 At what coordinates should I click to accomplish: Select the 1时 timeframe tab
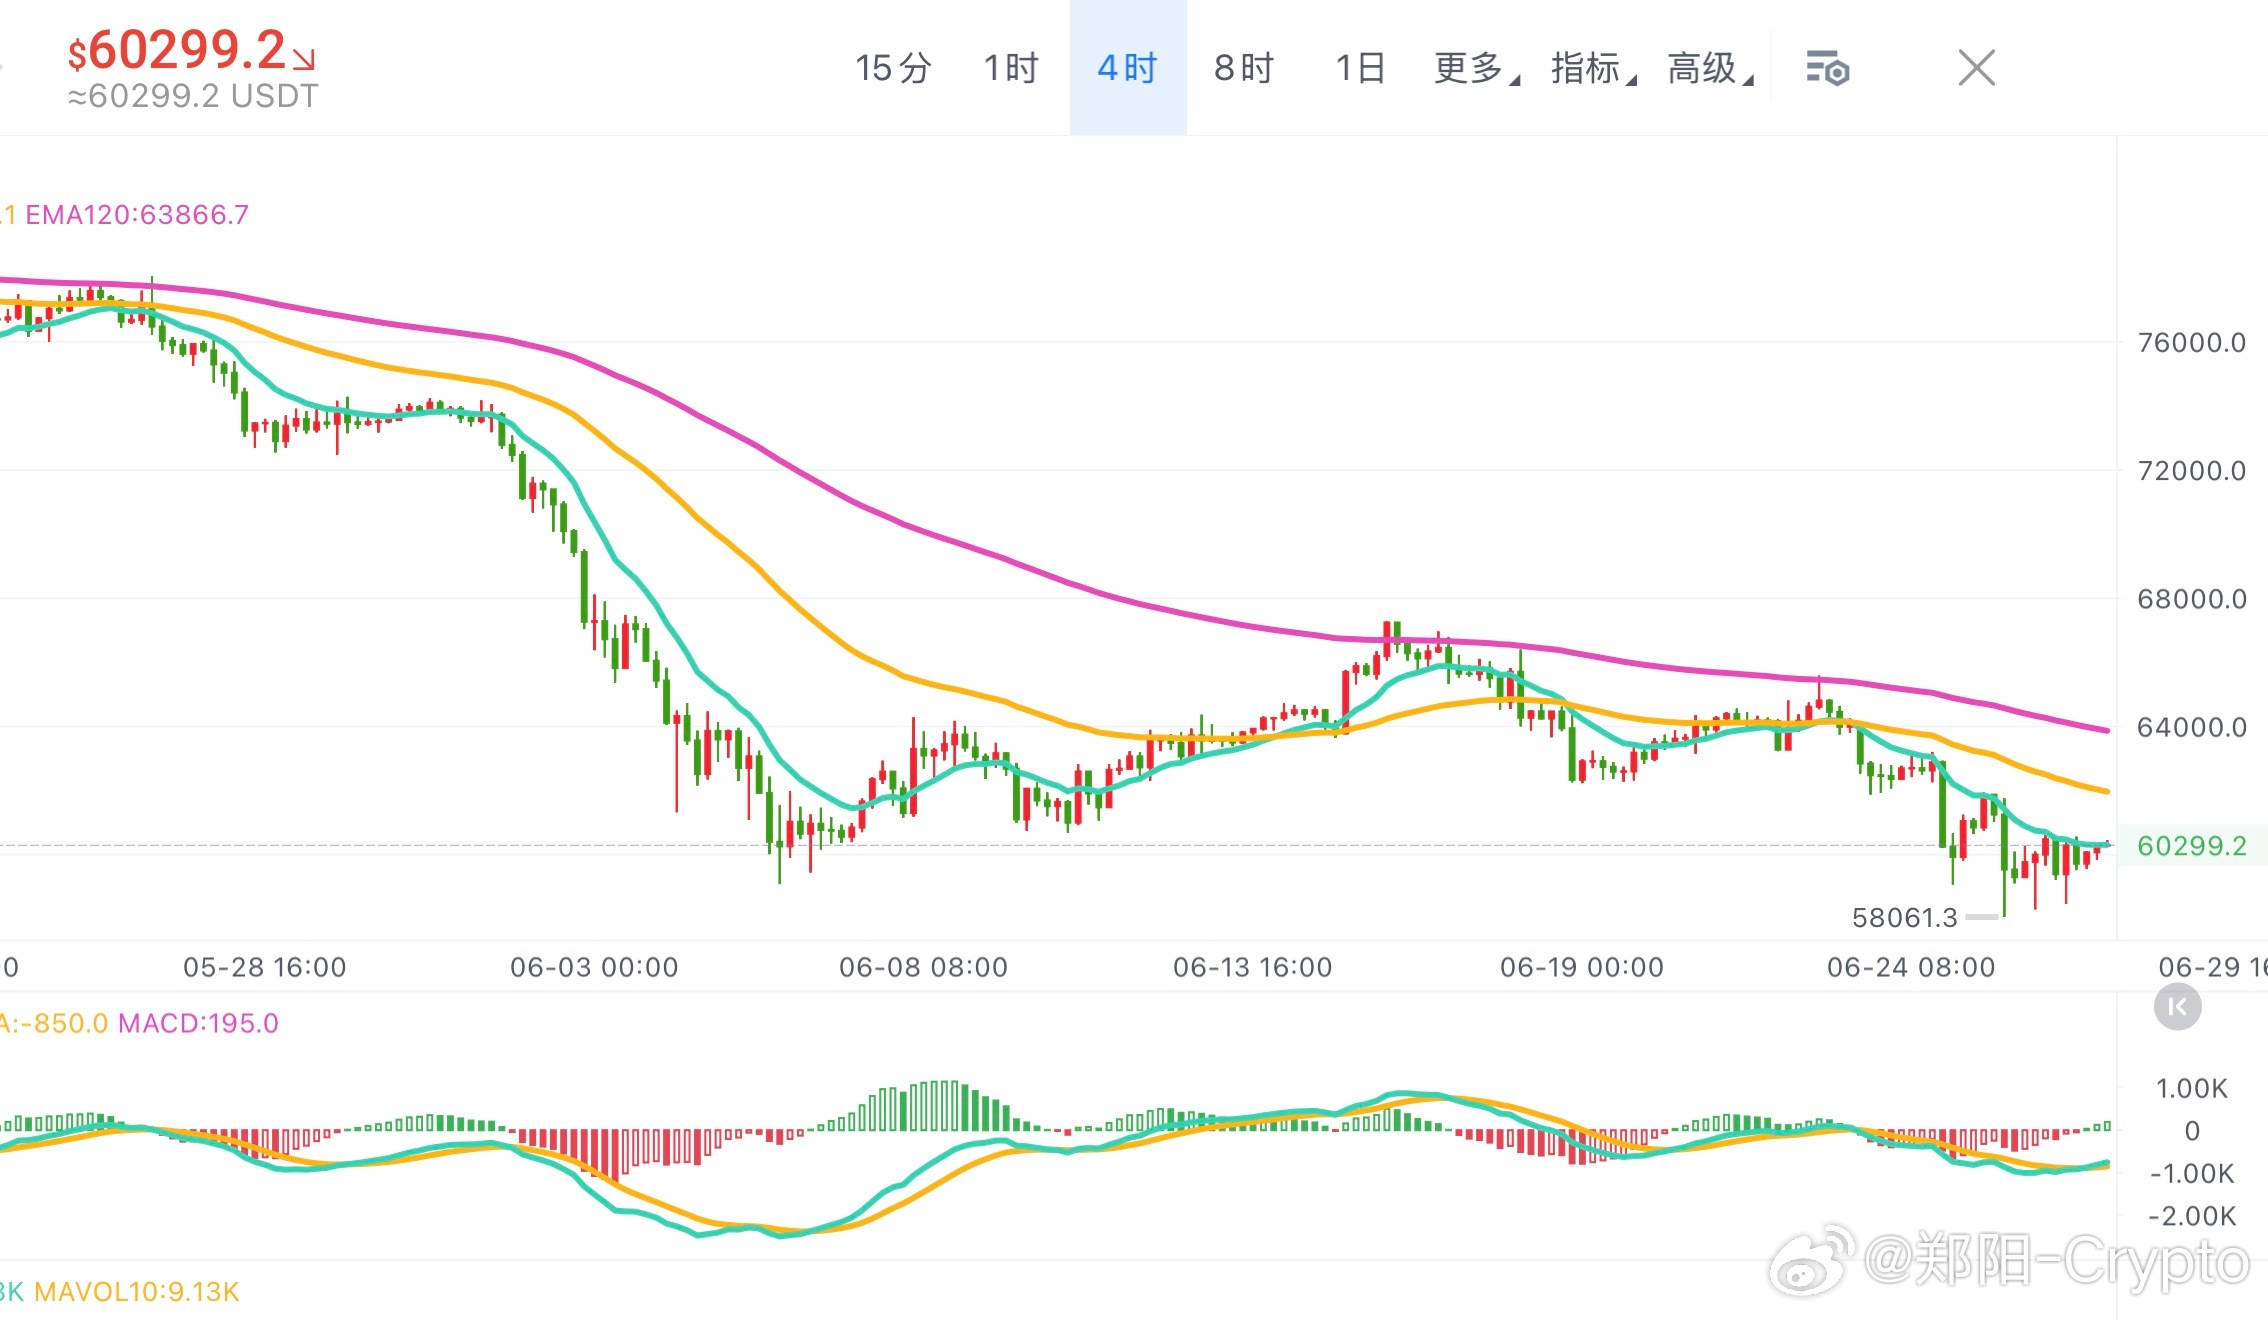1011,68
